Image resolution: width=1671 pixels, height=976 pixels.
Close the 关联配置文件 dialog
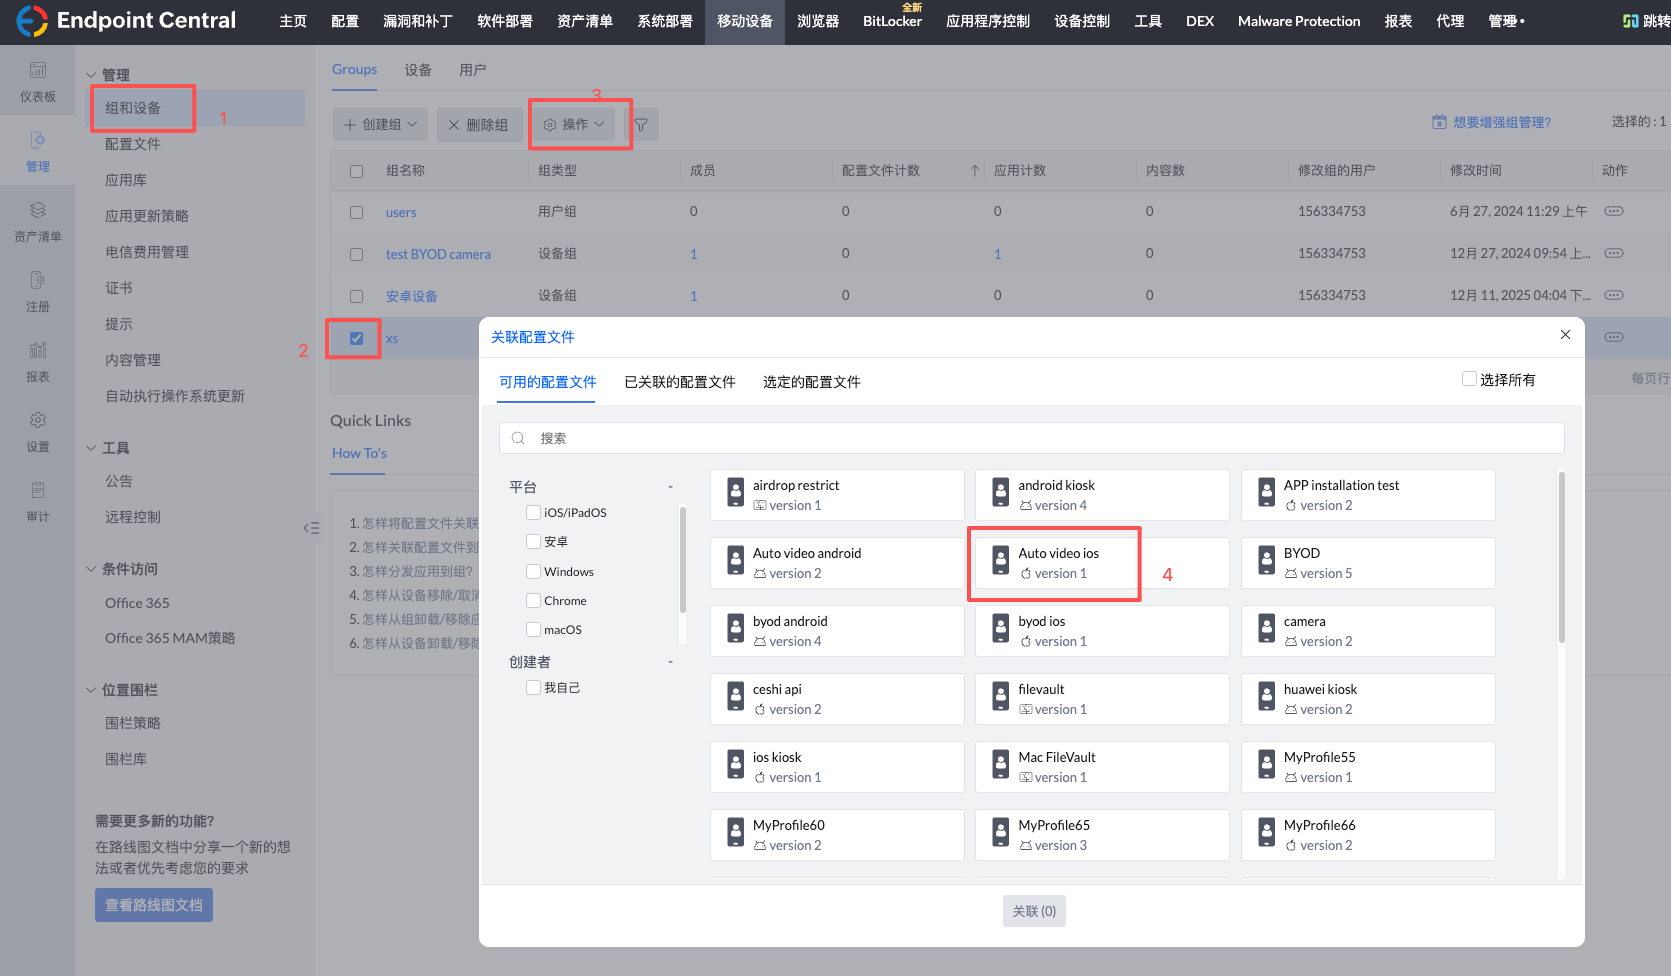(x=1565, y=335)
